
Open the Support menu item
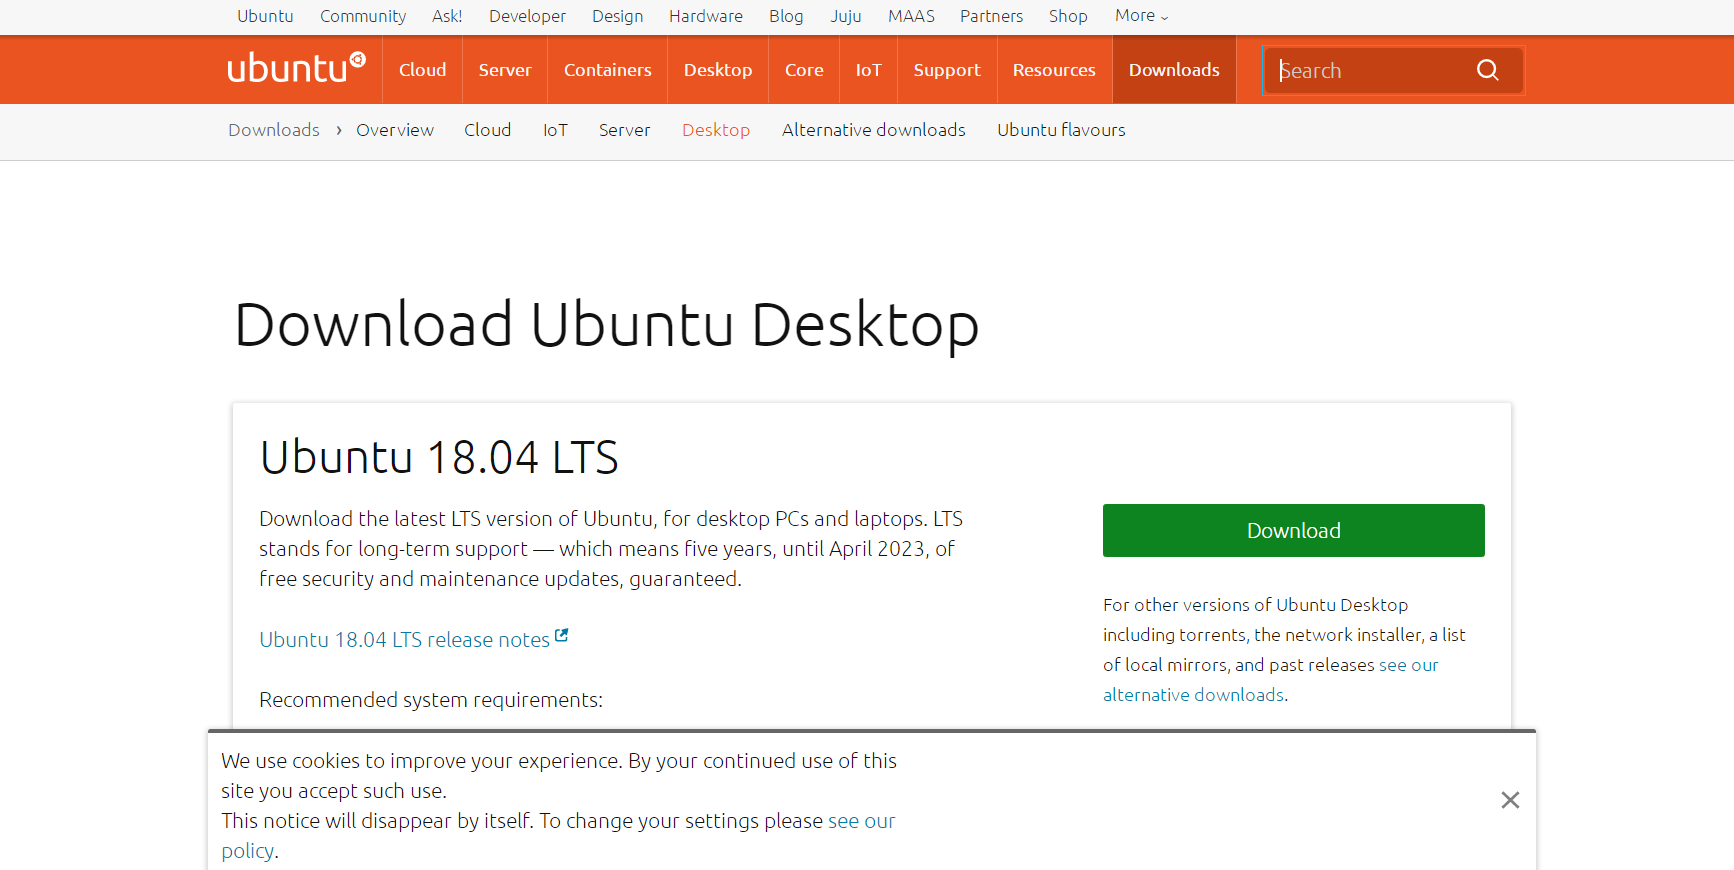tap(947, 70)
